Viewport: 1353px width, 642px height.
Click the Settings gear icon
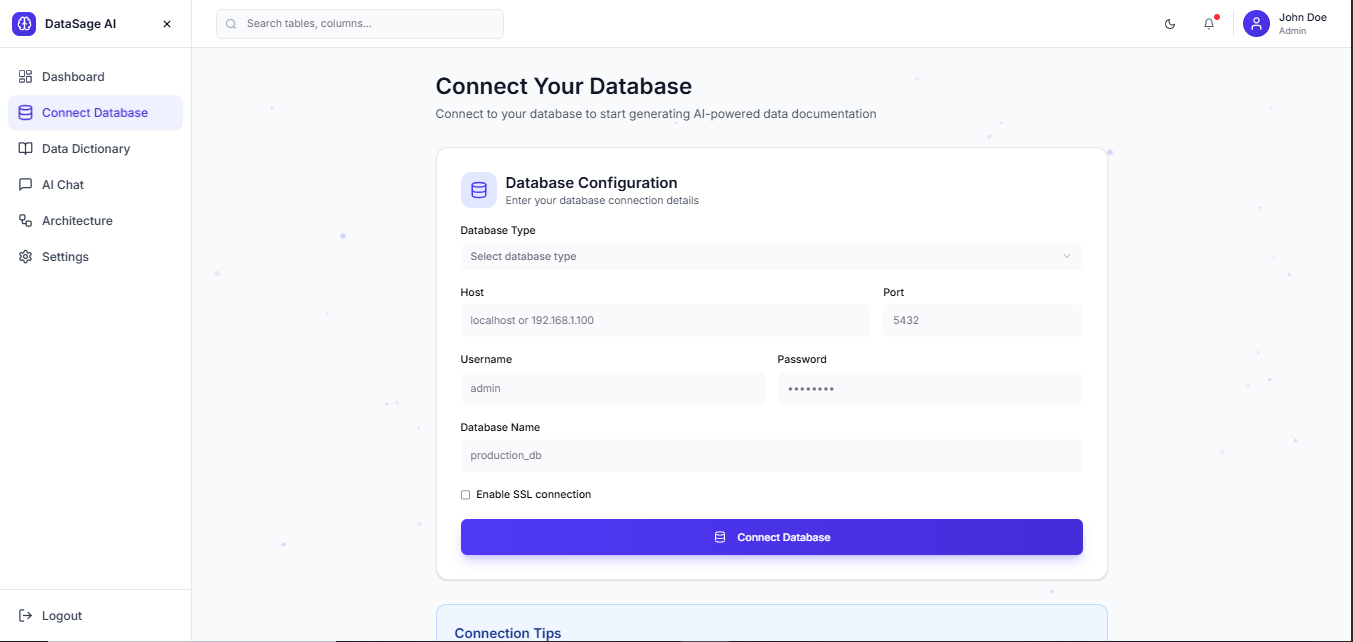pyautogui.click(x=25, y=257)
